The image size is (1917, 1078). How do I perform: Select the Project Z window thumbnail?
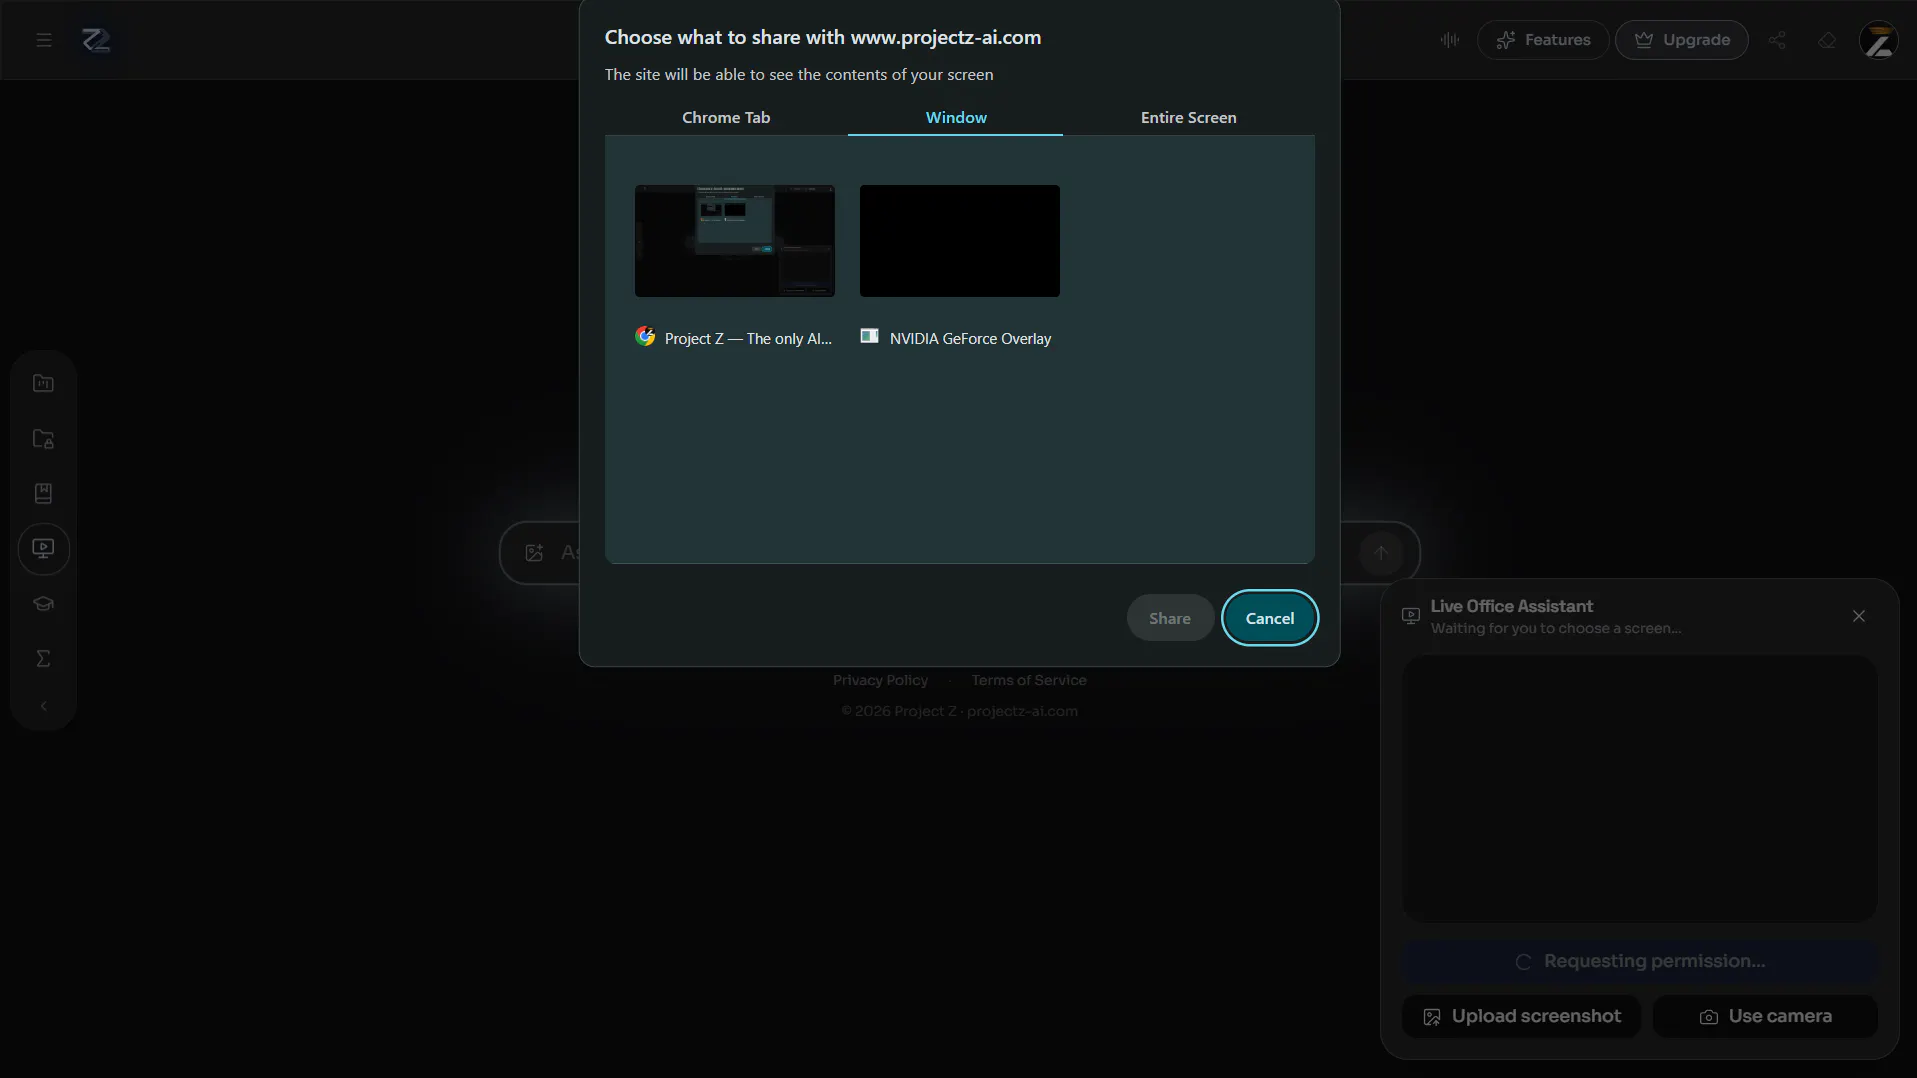coord(735,241)
